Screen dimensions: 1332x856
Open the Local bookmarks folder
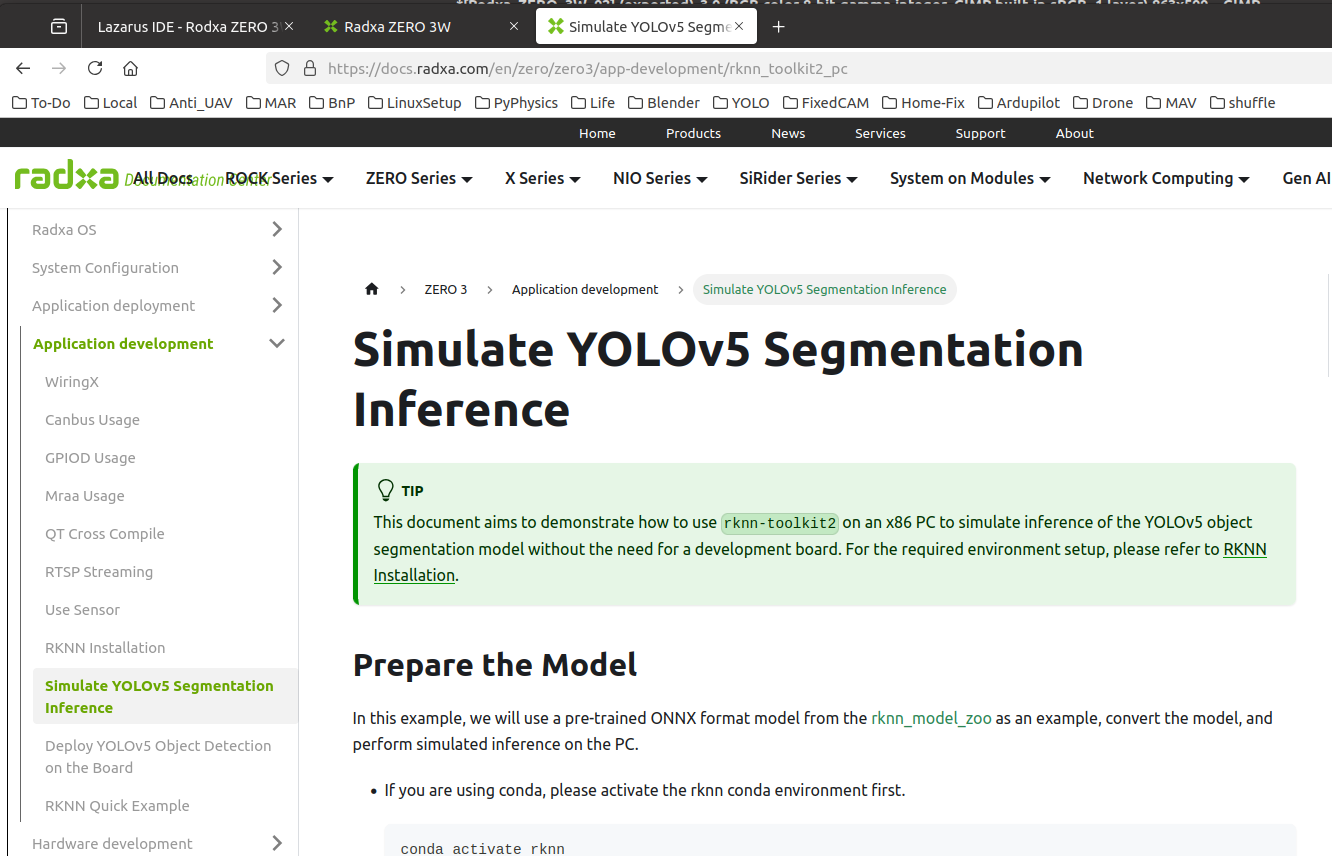click(111, 102)
